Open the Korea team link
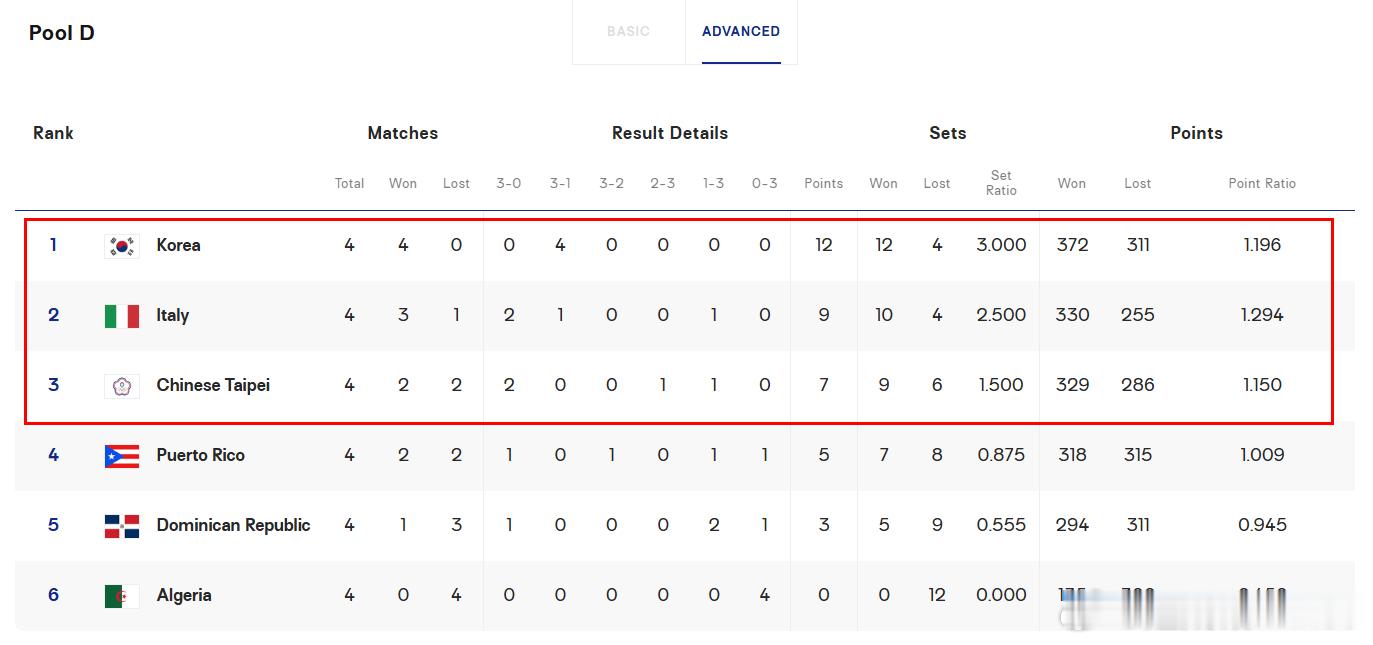The image size is (1373, 645). pyautogui.click(x=178, y=245)
